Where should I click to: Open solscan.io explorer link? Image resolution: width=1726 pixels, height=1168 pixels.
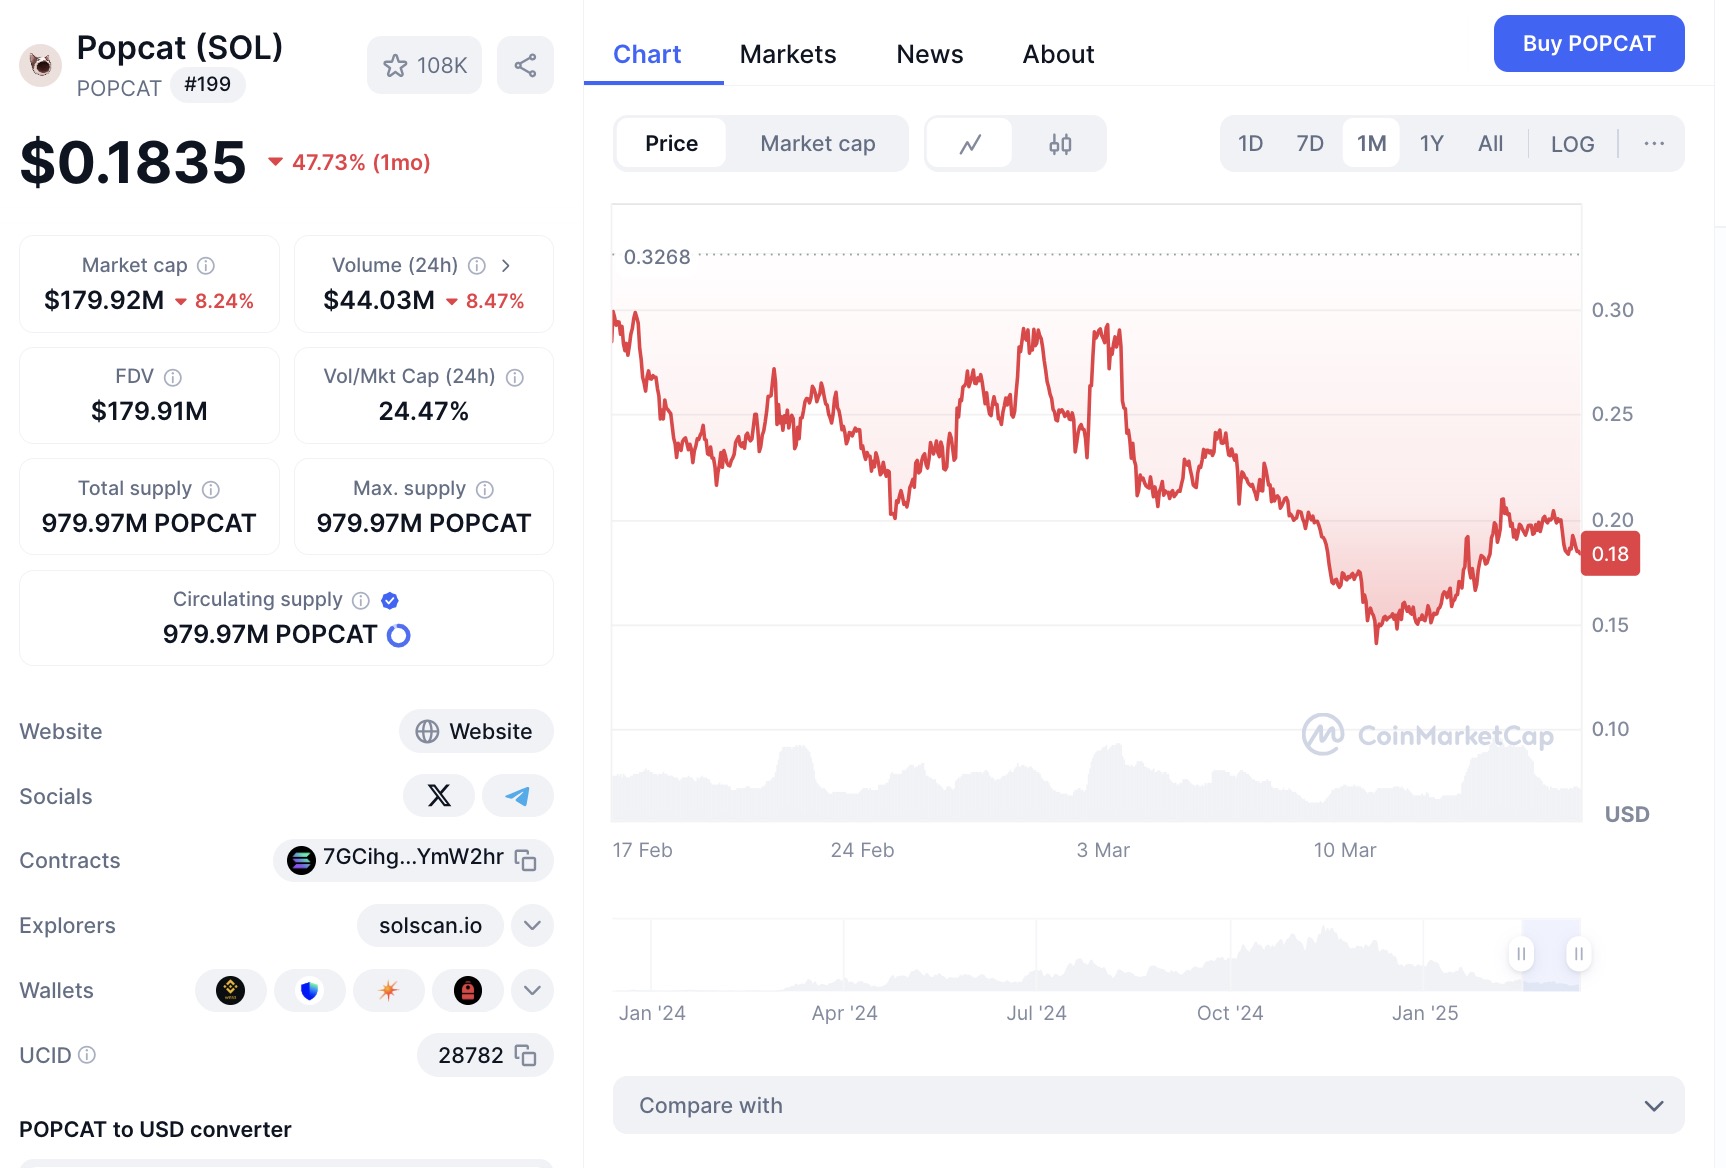(430, 925)
